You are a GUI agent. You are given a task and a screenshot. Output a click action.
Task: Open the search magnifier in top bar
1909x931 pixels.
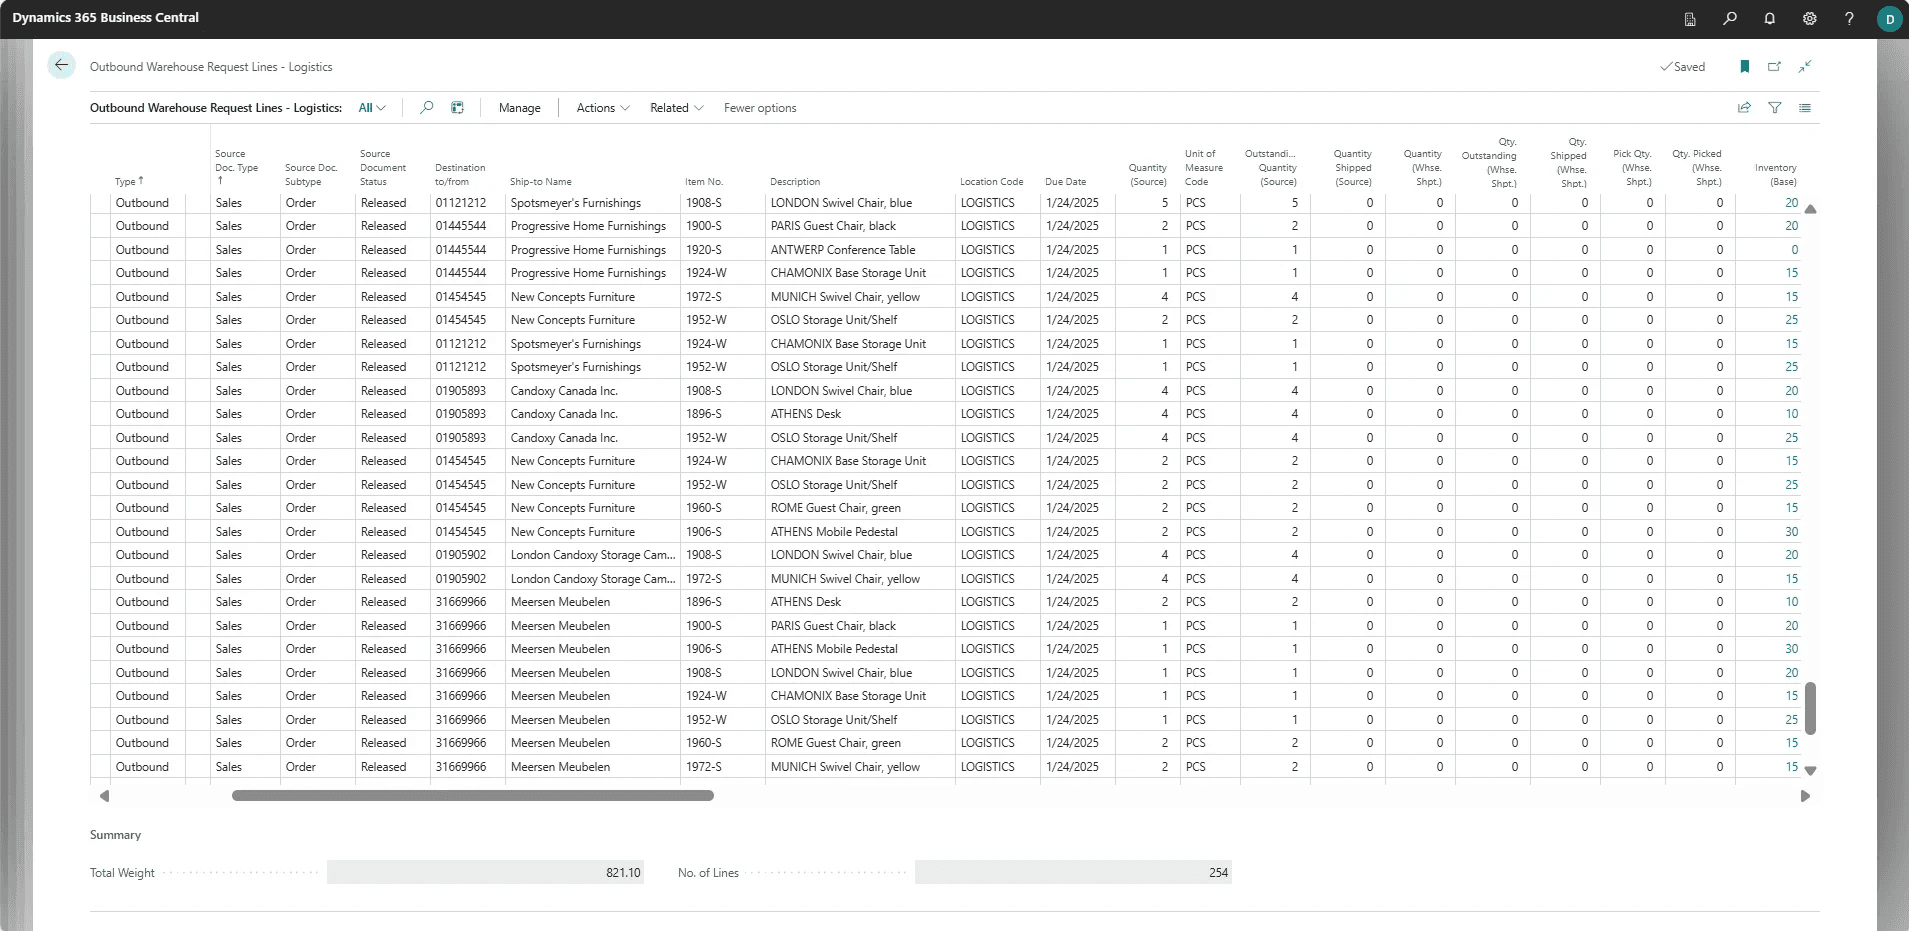[1730, 19]
